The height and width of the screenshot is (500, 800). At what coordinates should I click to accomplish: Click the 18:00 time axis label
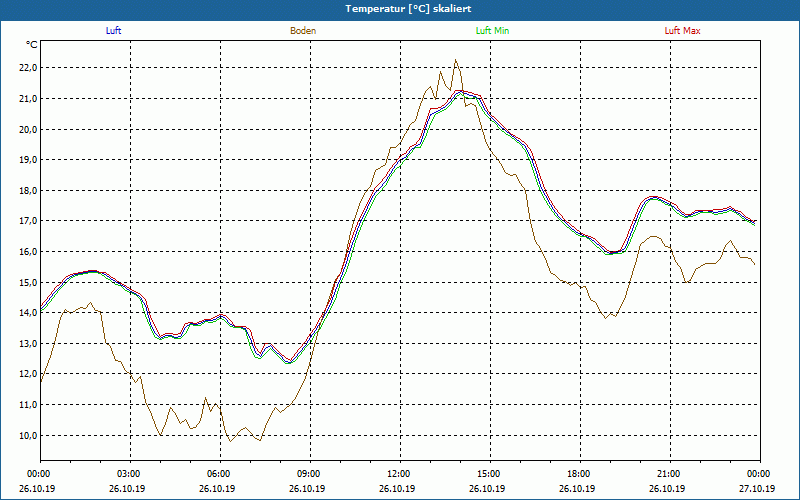point(580,474)
